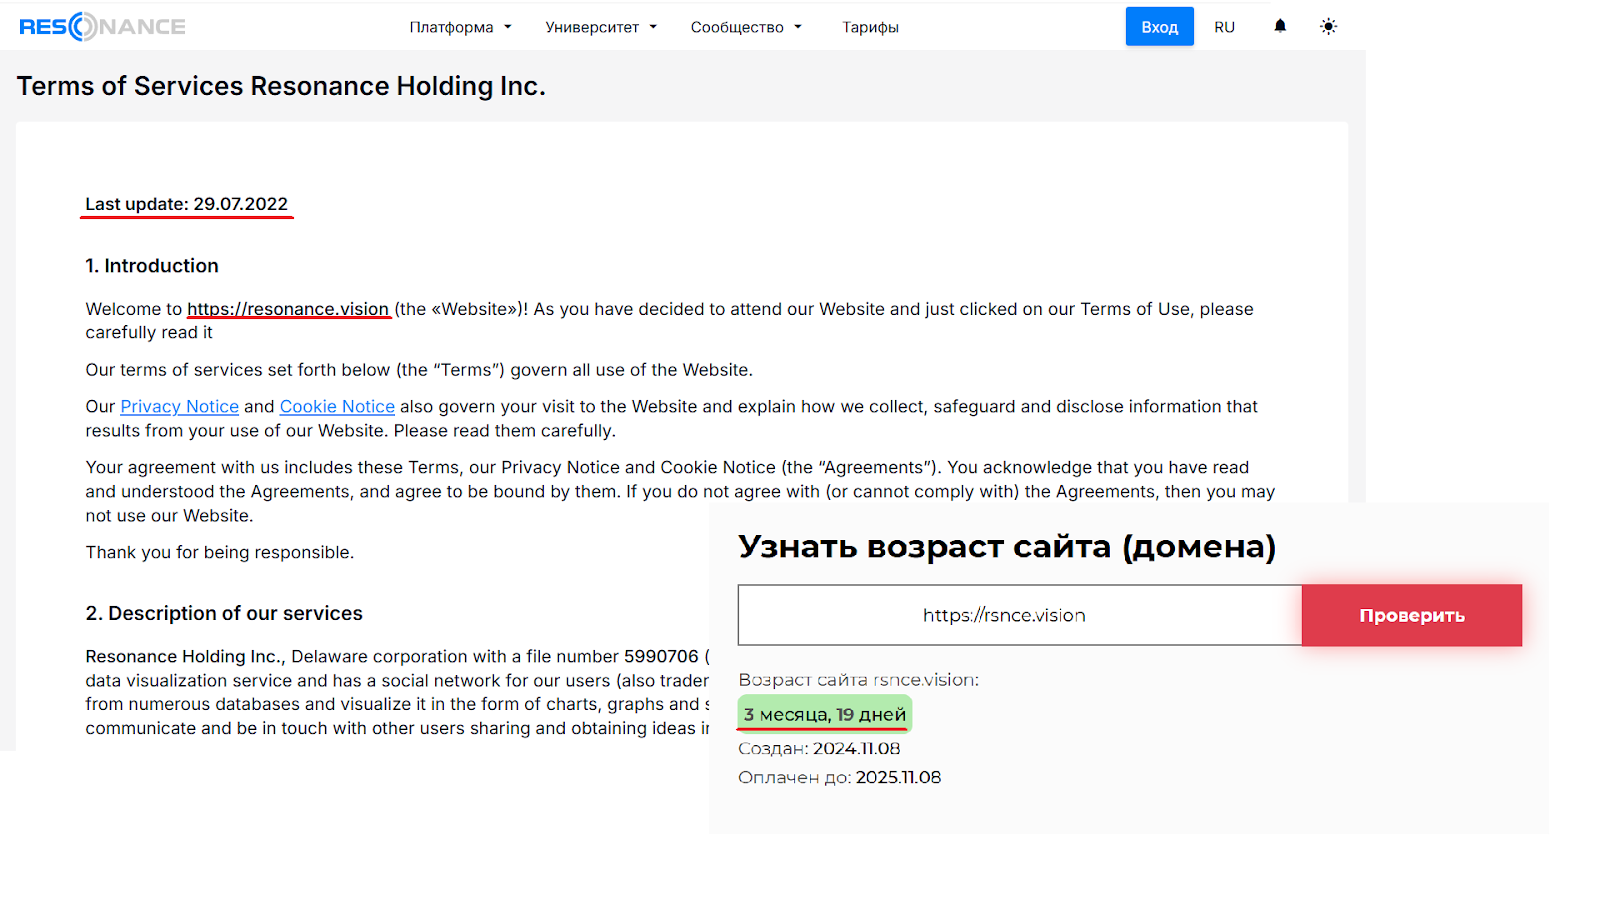
Task: Click the '1. Introduction' section heading
Action: tap(152, 266)
